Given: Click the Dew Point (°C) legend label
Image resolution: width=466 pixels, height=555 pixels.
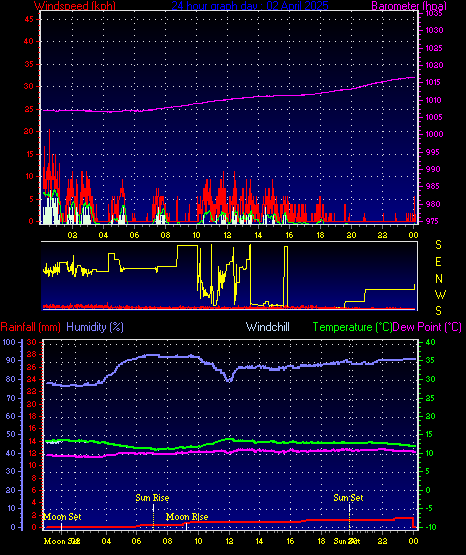Looking at the screenshot, I should tap(427, 327).
